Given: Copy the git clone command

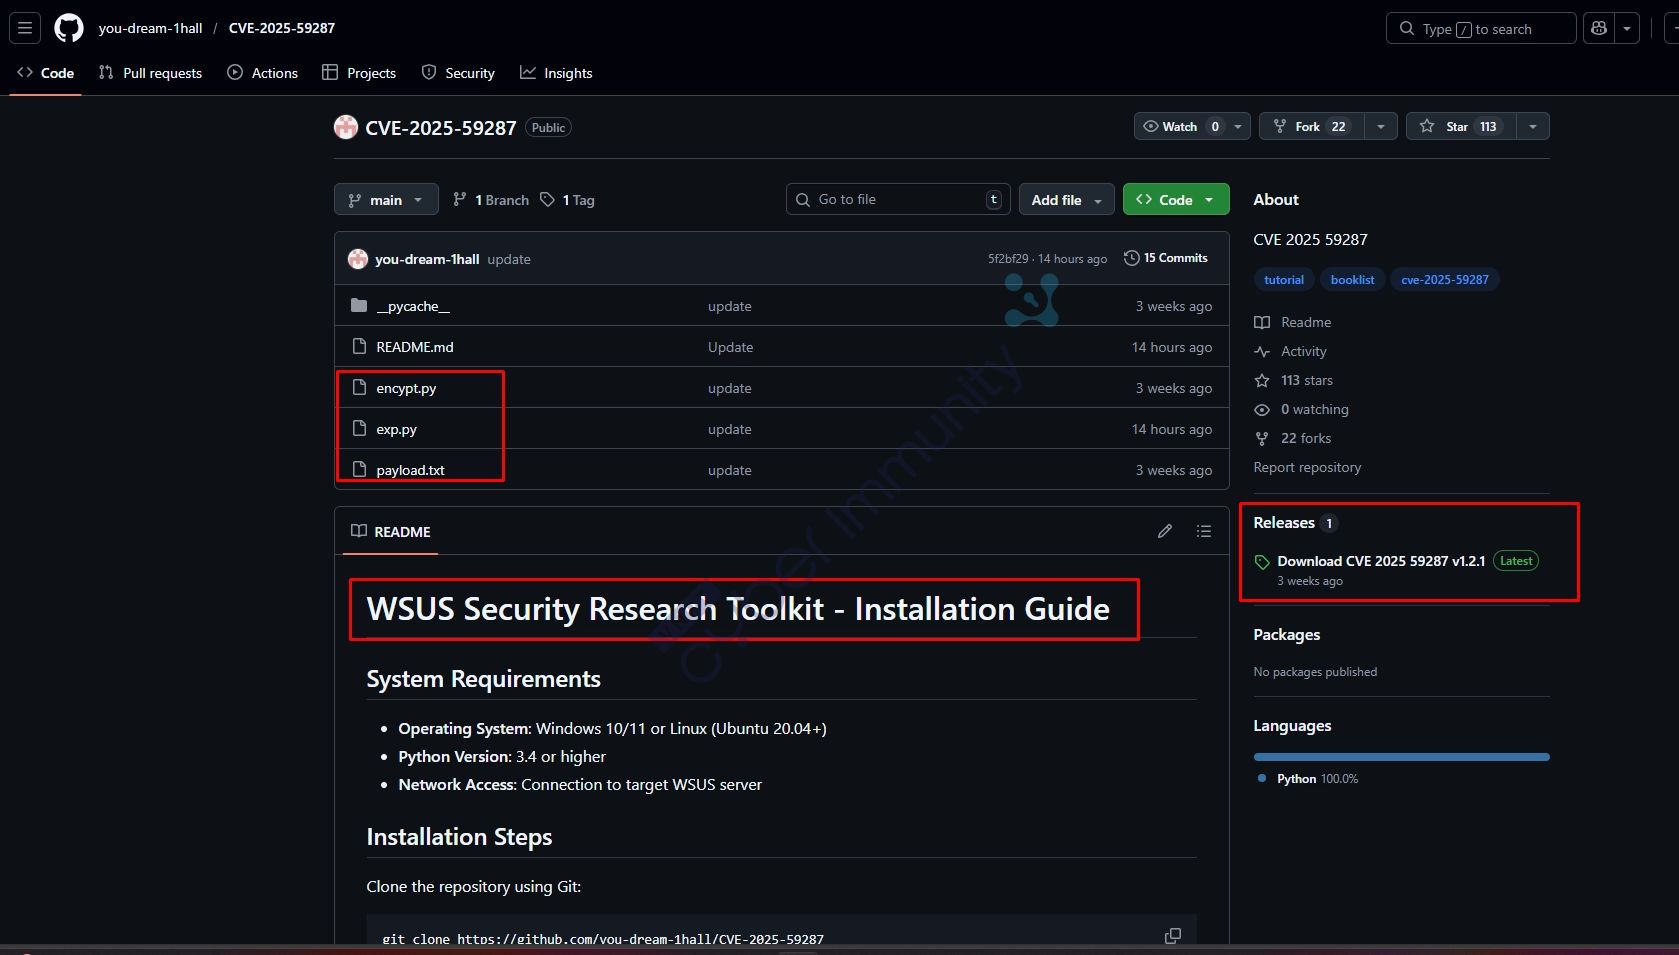Looking at the screenshot, I should click(1172, 936).
